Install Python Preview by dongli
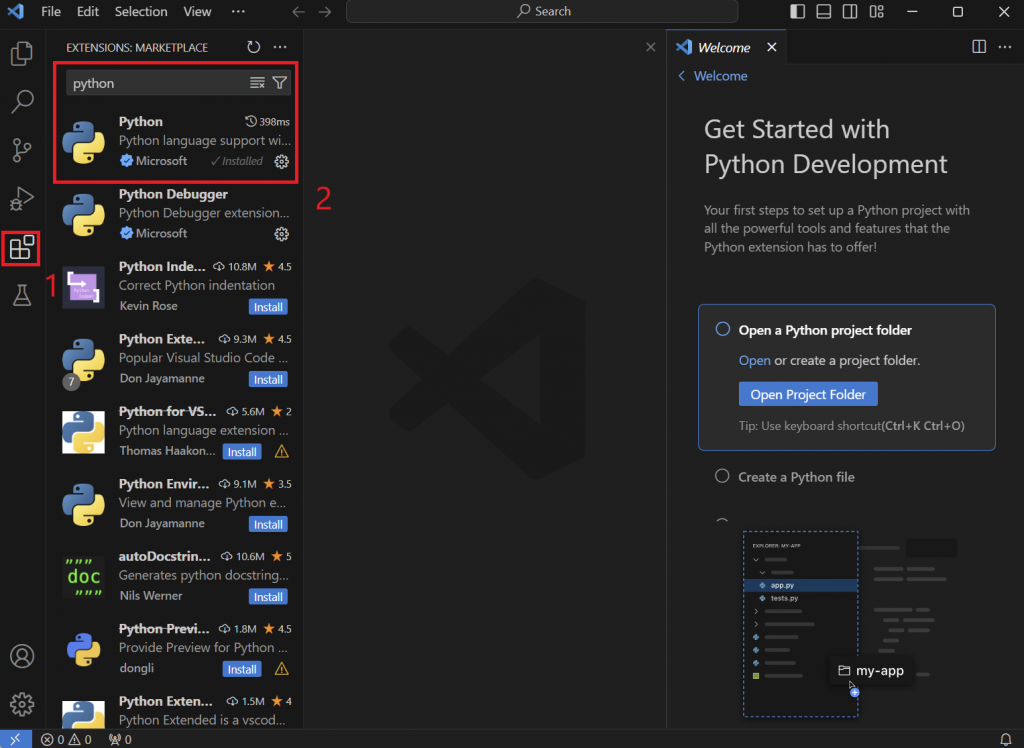Viewport: 1024px width, 748px height. click(242, 670)
